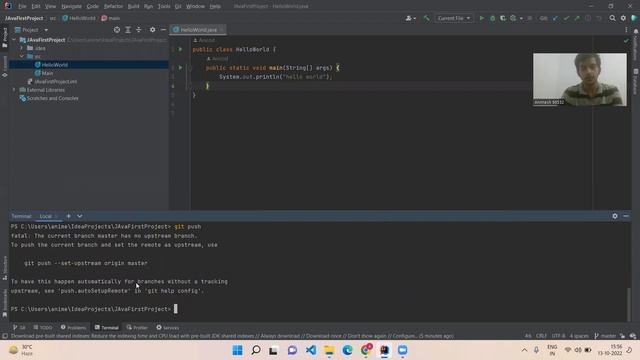Open Zoom app from taskbar

click(402, 350)
